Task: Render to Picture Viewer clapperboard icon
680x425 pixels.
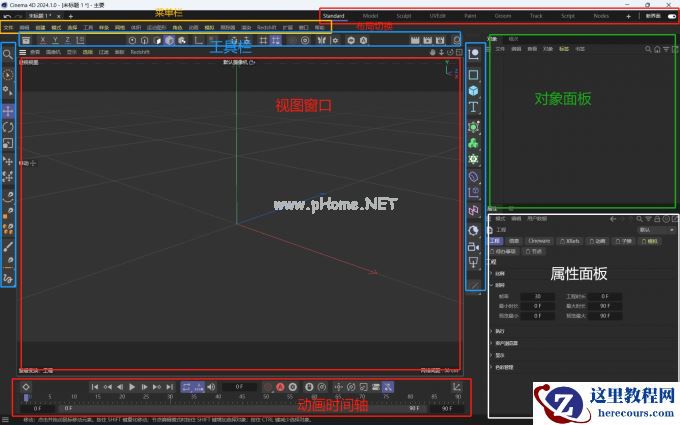Action: [x=428, y=40]
